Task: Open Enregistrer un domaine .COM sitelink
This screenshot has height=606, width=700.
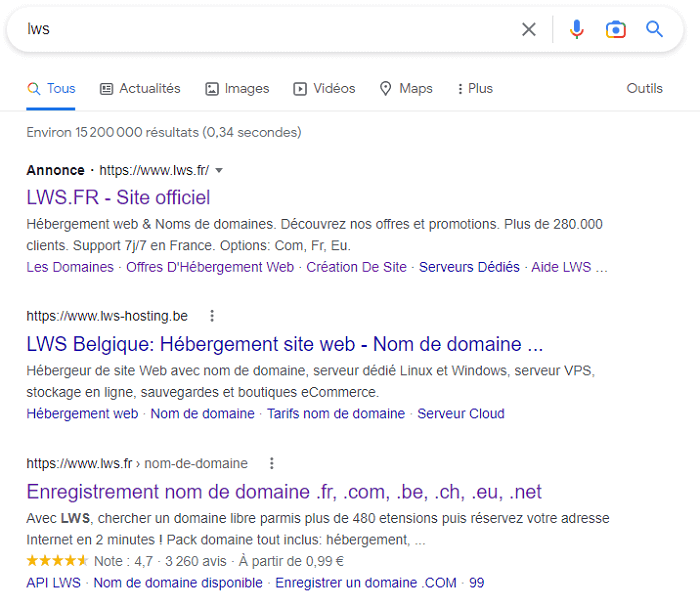Action: click(366, 583)
